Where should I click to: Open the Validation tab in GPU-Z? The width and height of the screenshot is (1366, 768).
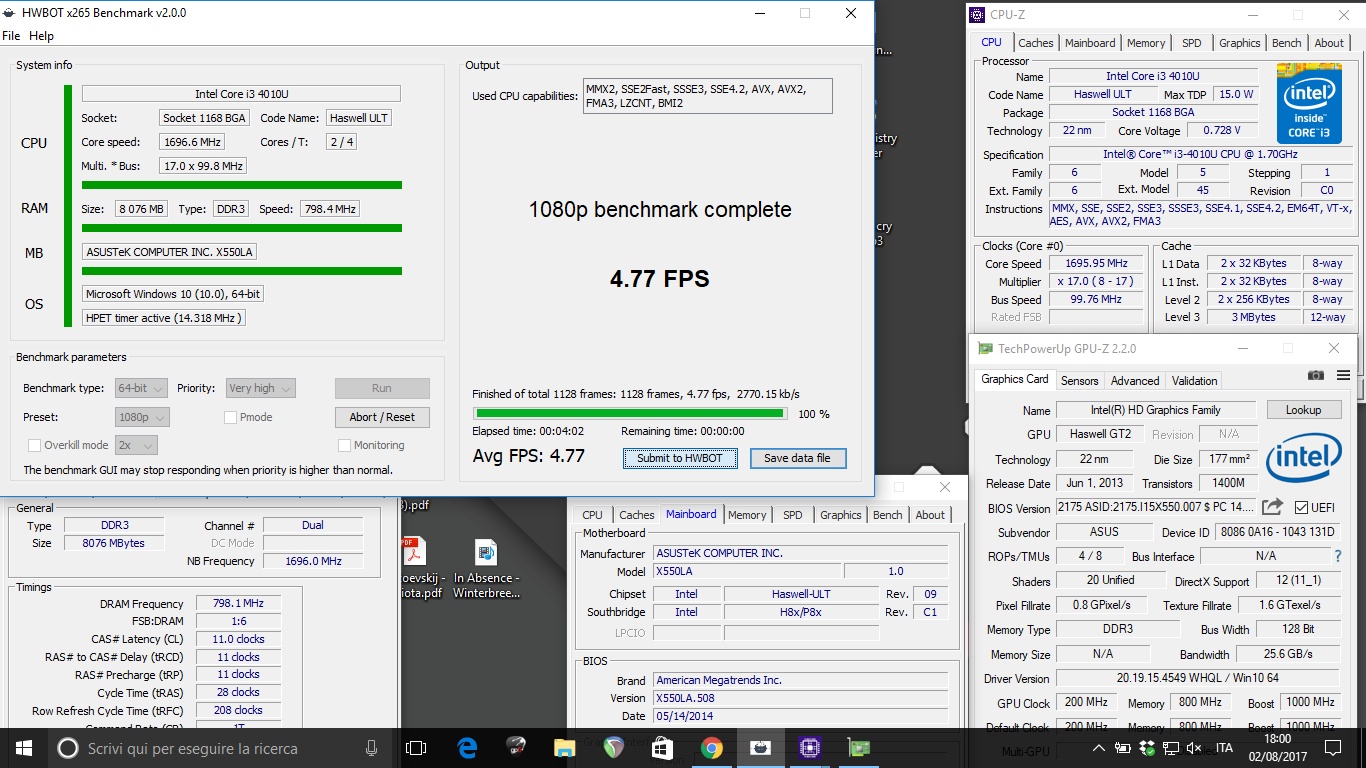(x=1194, y=381)
